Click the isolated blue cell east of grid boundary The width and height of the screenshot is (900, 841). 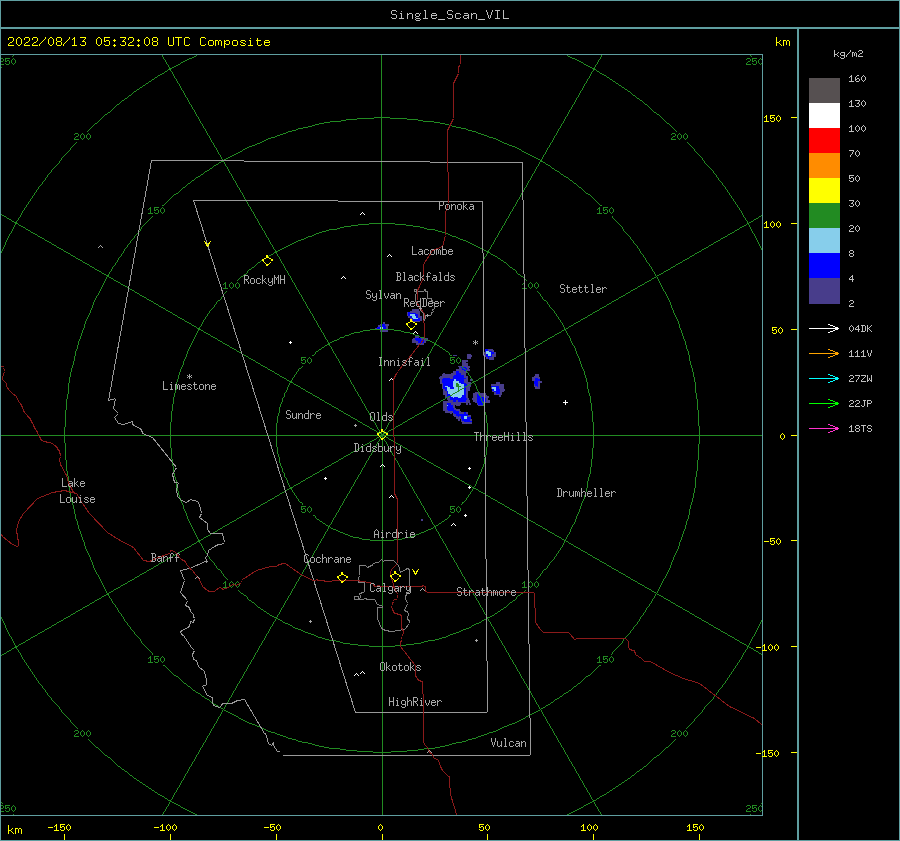pyautogui.click(x=537, y=381)
